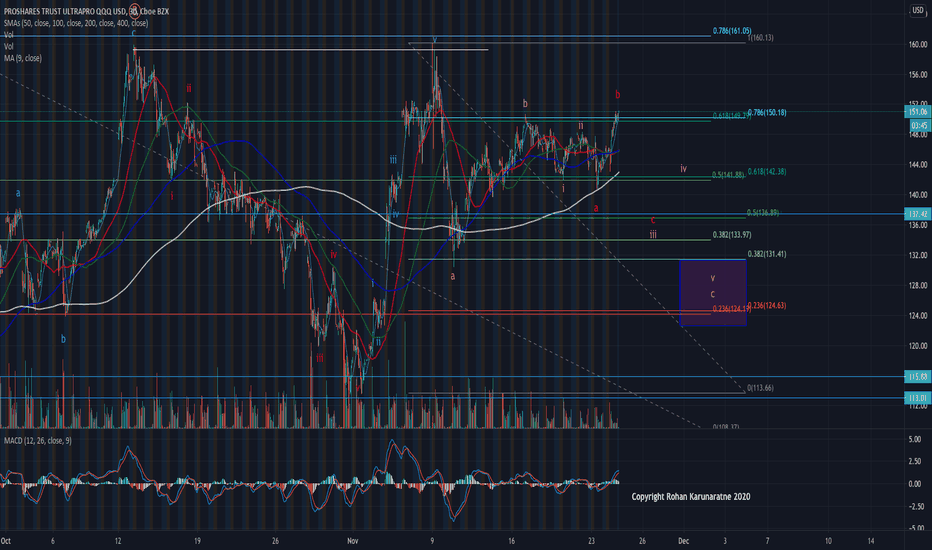The width and height of the screenshot is (932, 550).
Task: Click the 03:45 bar countdown label
Action: click(x=917, y=126)
